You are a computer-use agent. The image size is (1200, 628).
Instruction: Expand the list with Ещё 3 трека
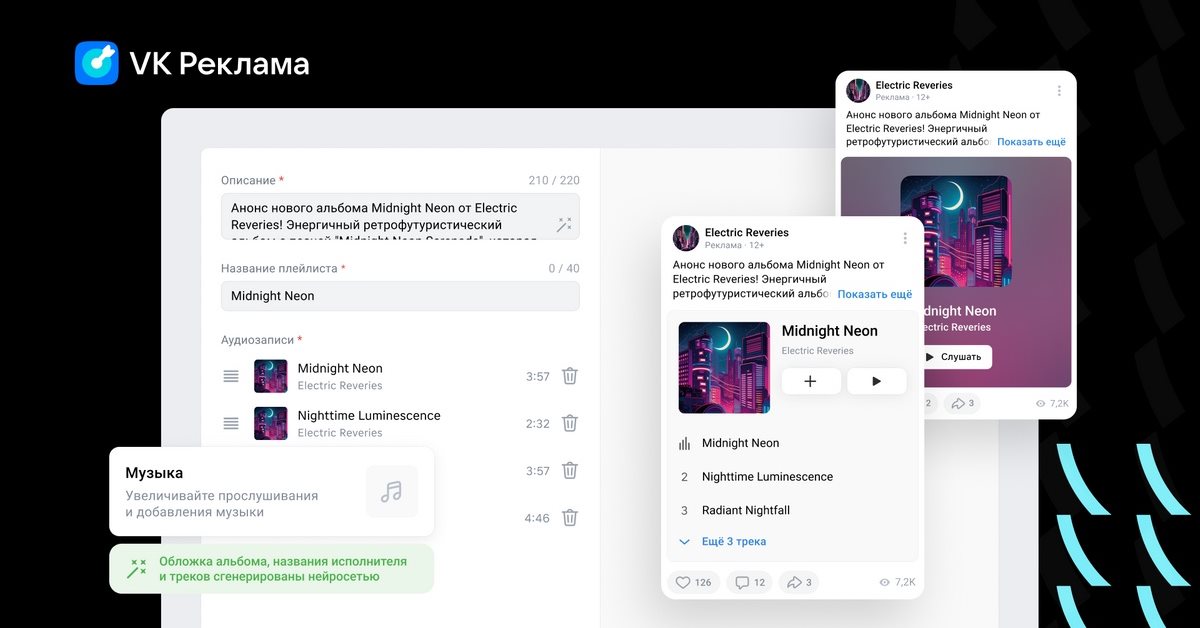[x=723, y=542]
